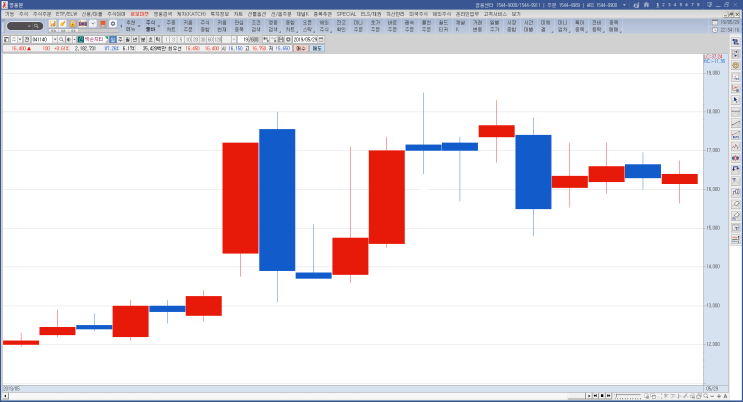Open the 주식주문 menu
The width and height of the screenshot is (743, 402).
tap(42, 14)
